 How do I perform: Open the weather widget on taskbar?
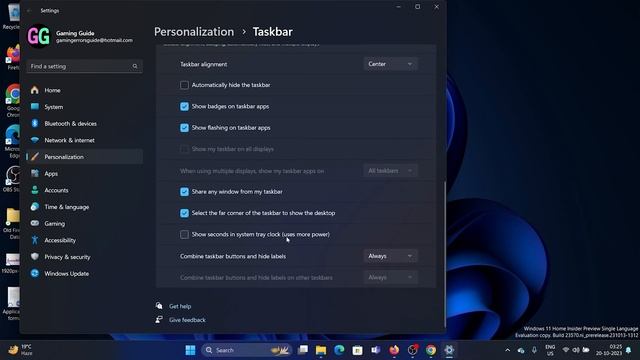pyautogui.click(x=20, y=350)
